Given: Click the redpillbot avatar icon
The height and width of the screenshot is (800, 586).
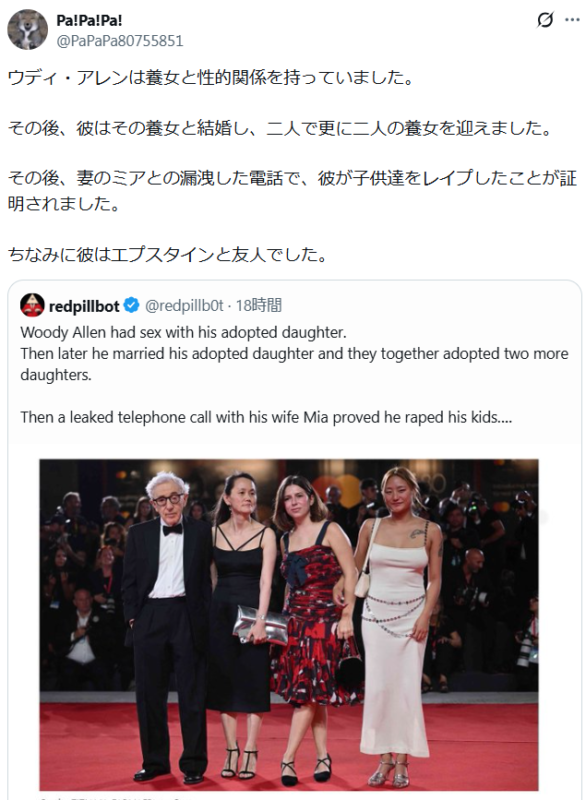Looking at the screenshot, I should pos(32,305).
